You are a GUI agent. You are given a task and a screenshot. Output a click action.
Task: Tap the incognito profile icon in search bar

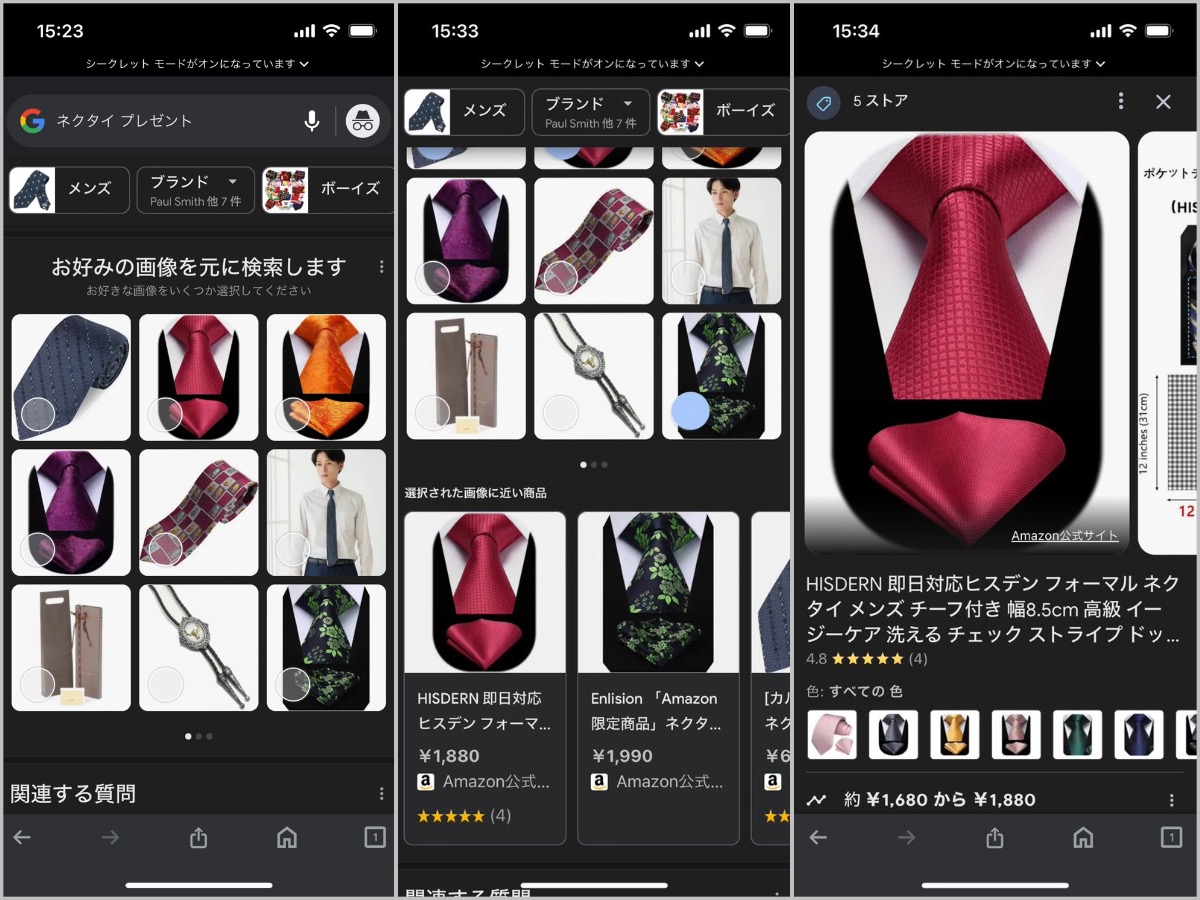[x=362, y=121]
